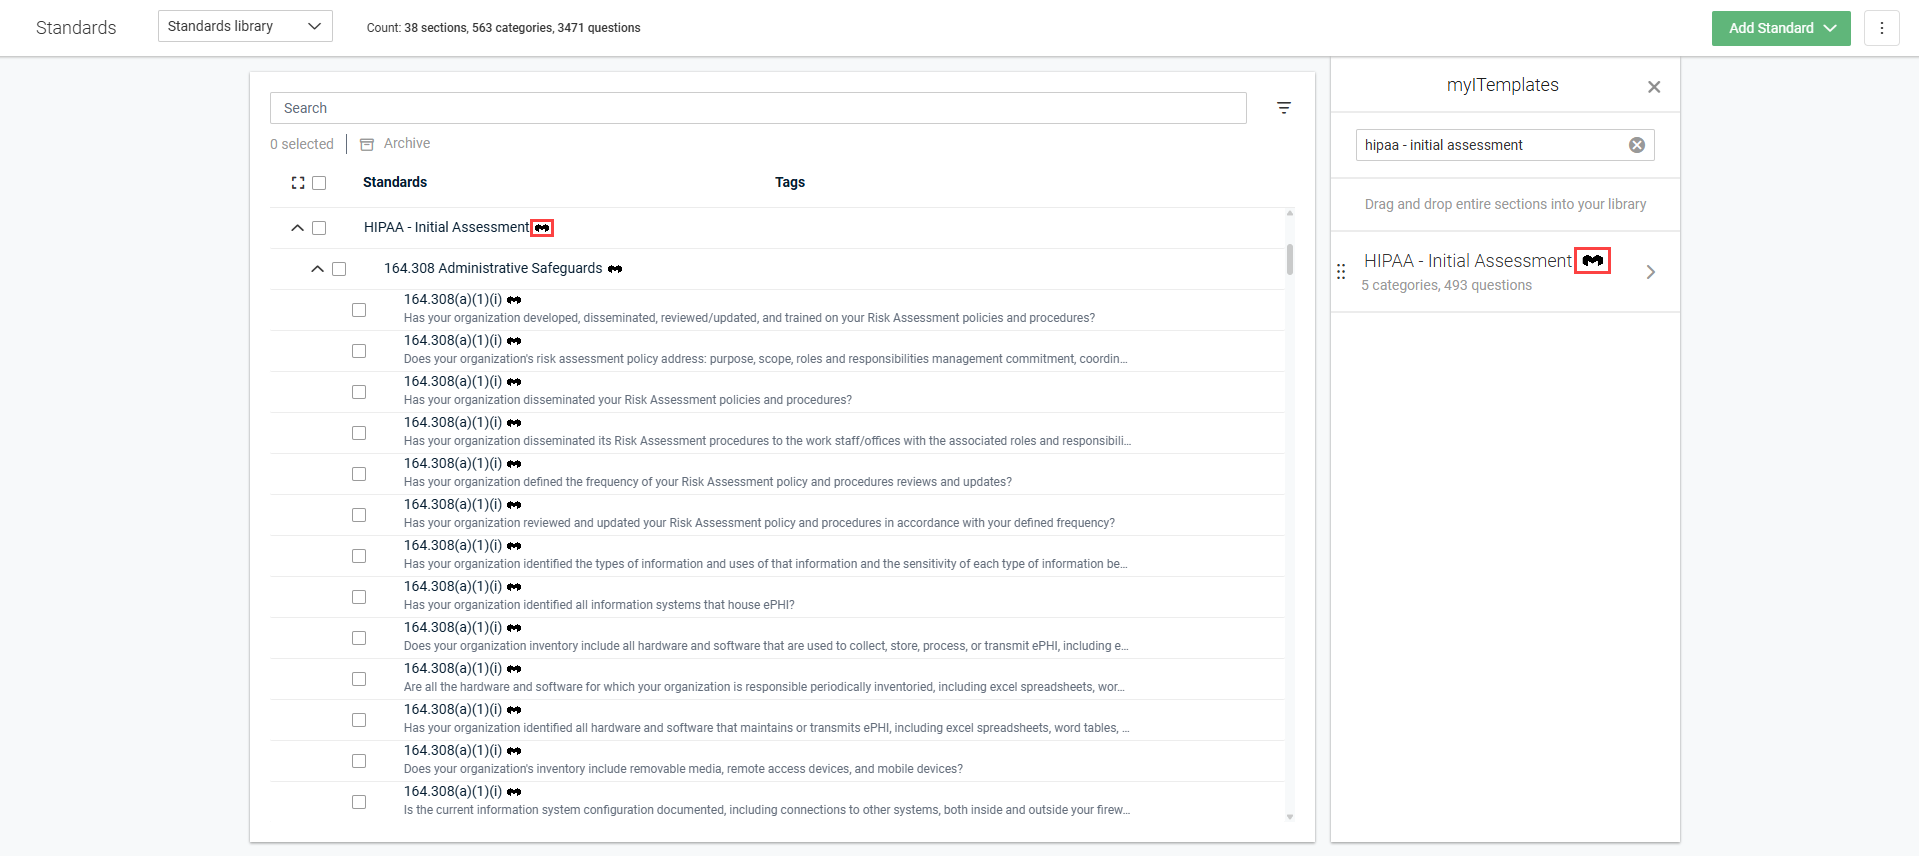Screen dimensions: 1919x856
Task: Expand HIPAA template using right chevron
Action: (x=1650, y=272)
